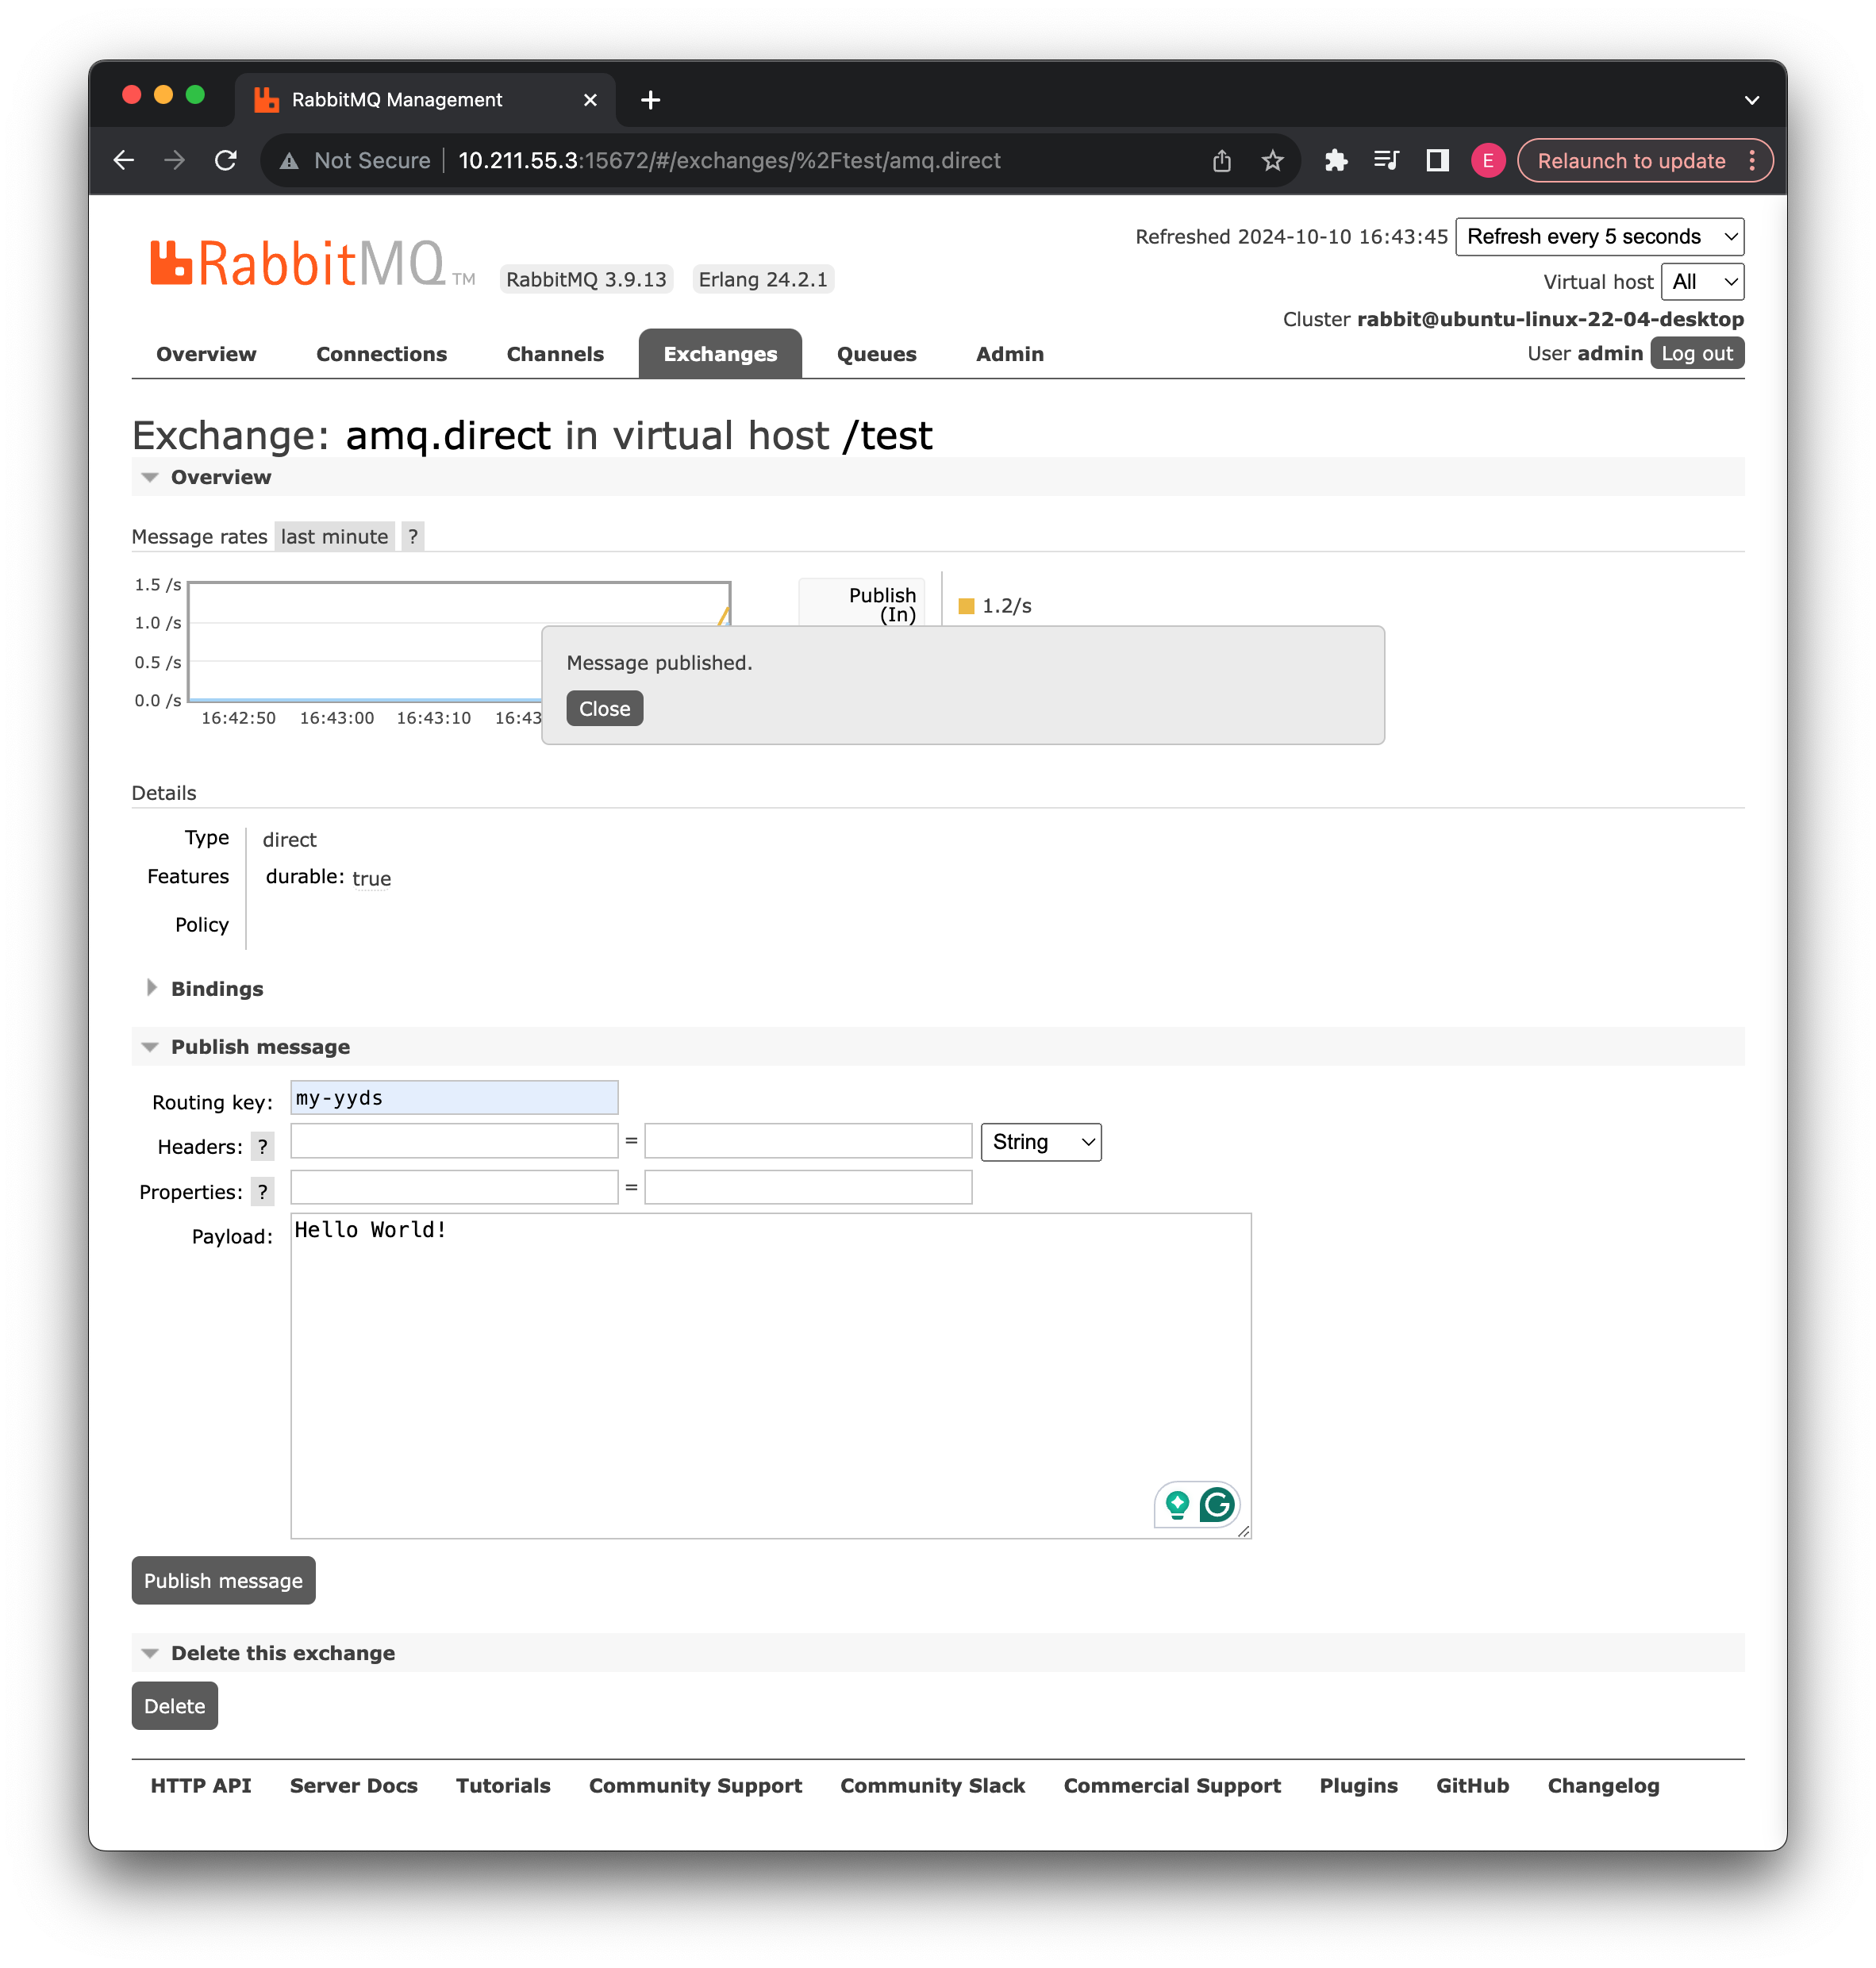Screen dimensions: 1876x1968
Task: Click the browser reload page icon
Action: 226,160
